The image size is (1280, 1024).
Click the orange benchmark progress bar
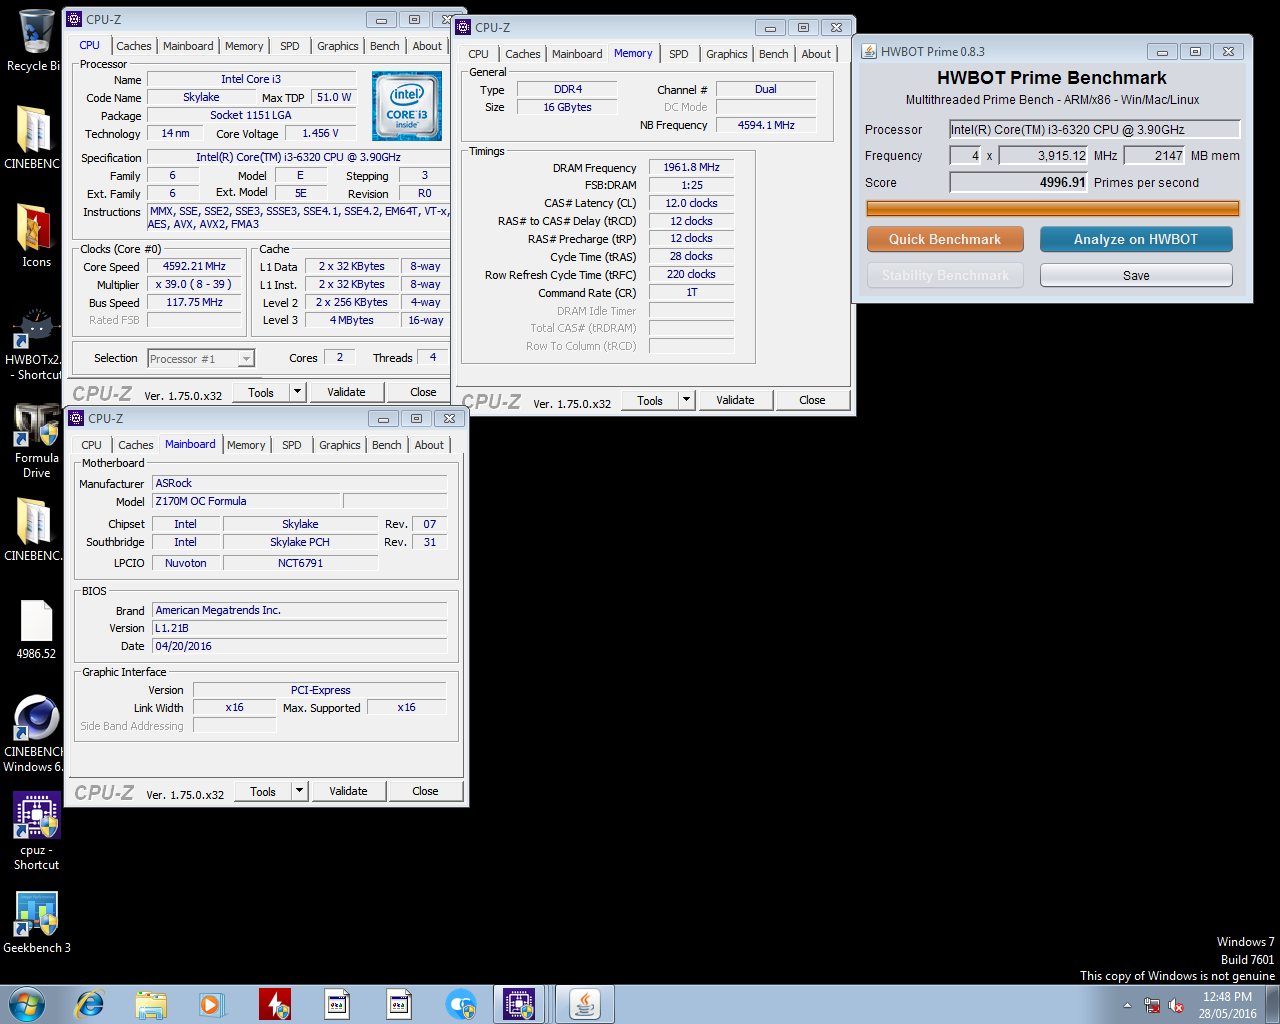pyautogui.click(x=1053, y=208)
